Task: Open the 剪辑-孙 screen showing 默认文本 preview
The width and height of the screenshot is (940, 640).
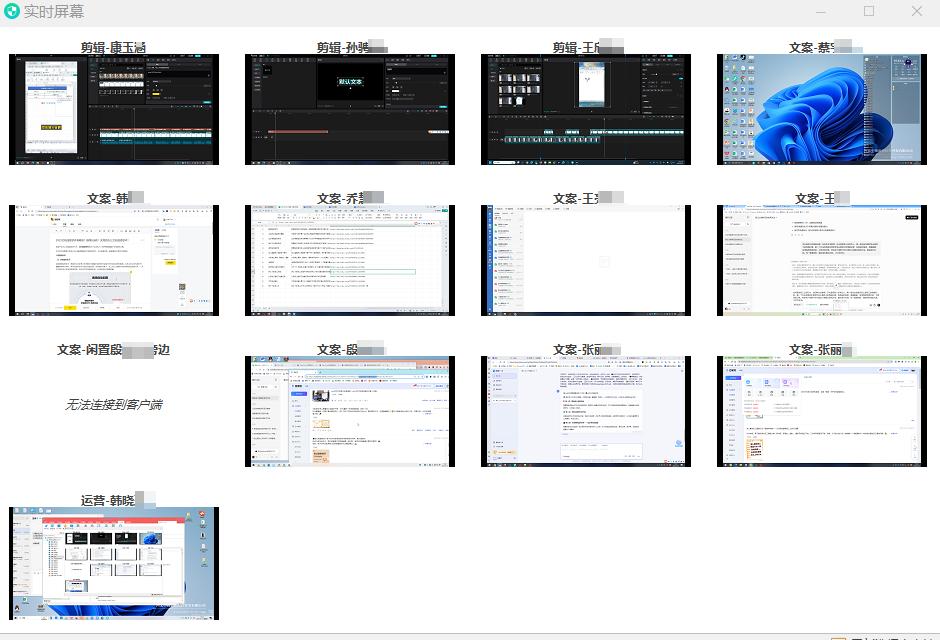Action: click(x=350, y=109)
